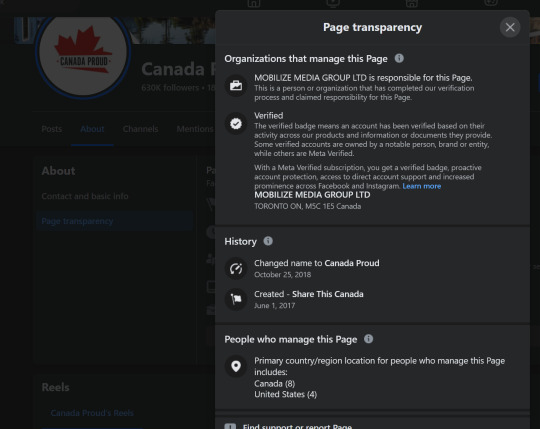
Task: Click the Verified checkmark badge icon
Action: click(236, 123)
